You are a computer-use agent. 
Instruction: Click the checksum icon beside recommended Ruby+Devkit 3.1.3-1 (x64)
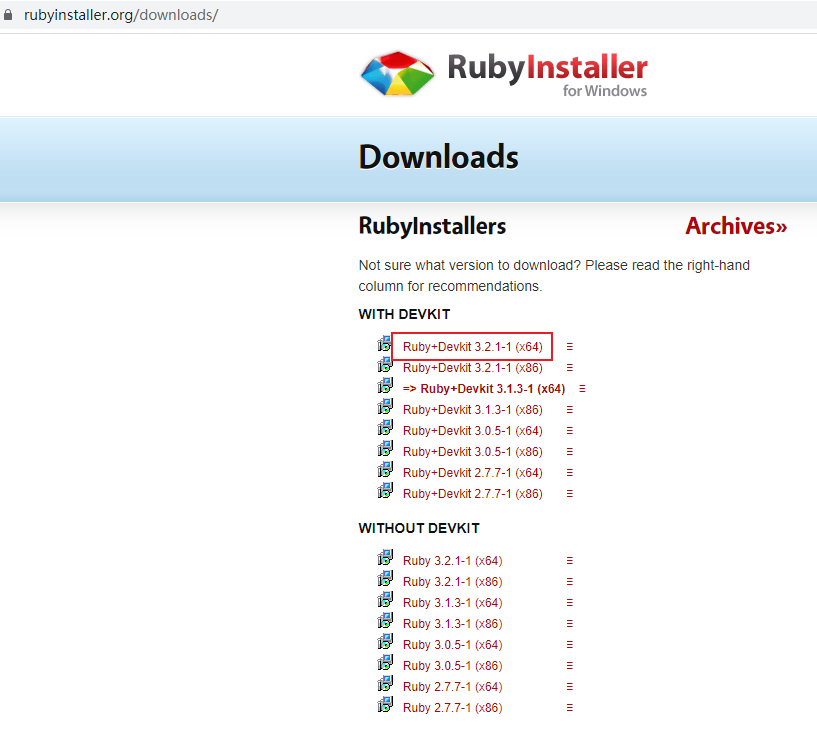coord(583,388)
